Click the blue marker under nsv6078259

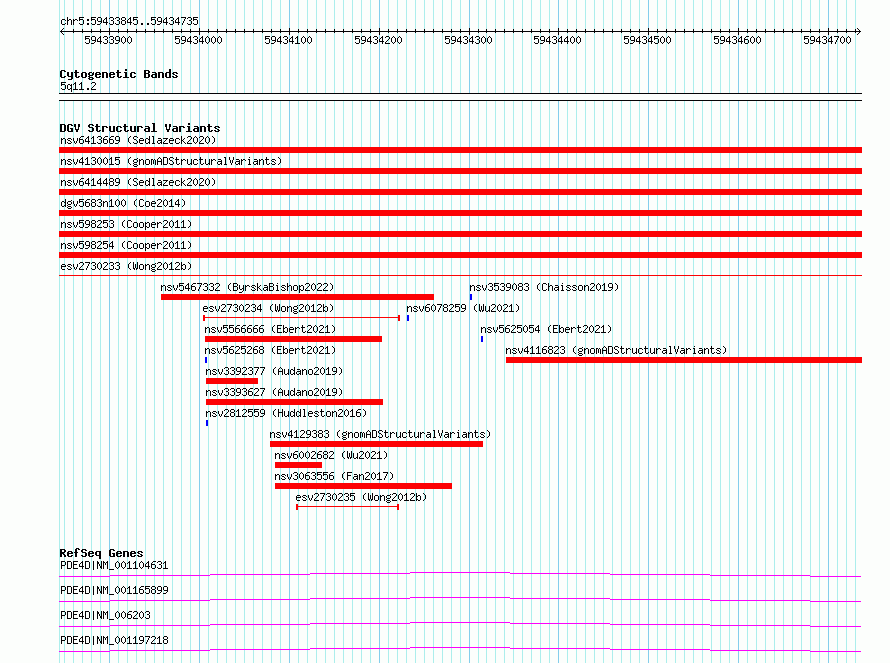408,318
